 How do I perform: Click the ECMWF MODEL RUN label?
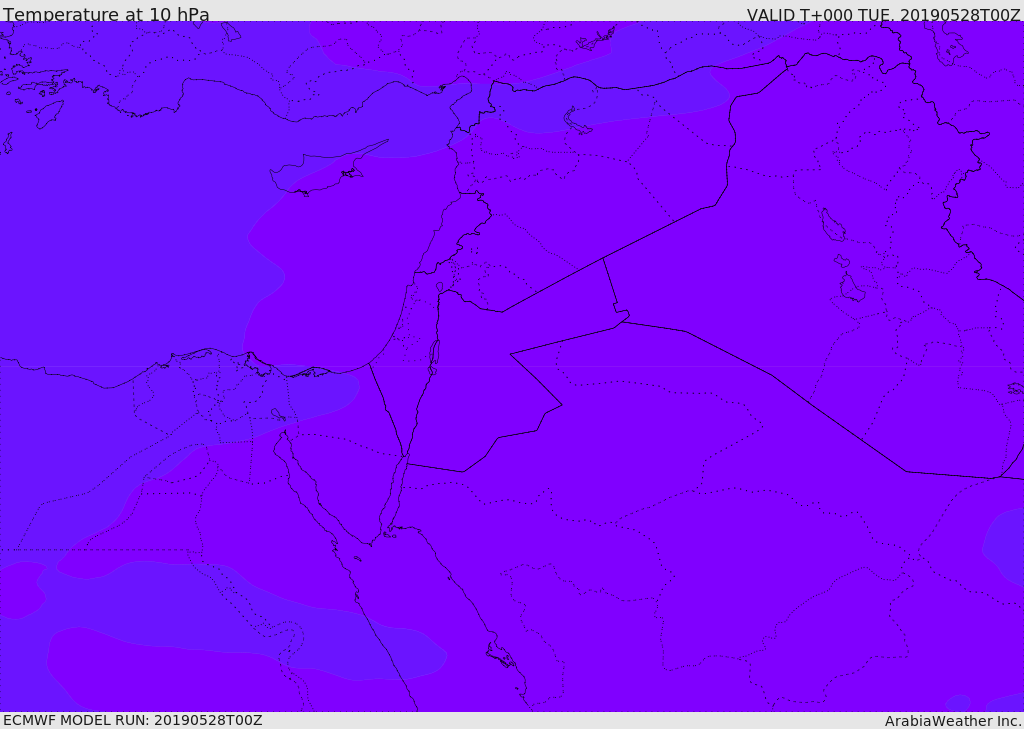pos(133,720)
